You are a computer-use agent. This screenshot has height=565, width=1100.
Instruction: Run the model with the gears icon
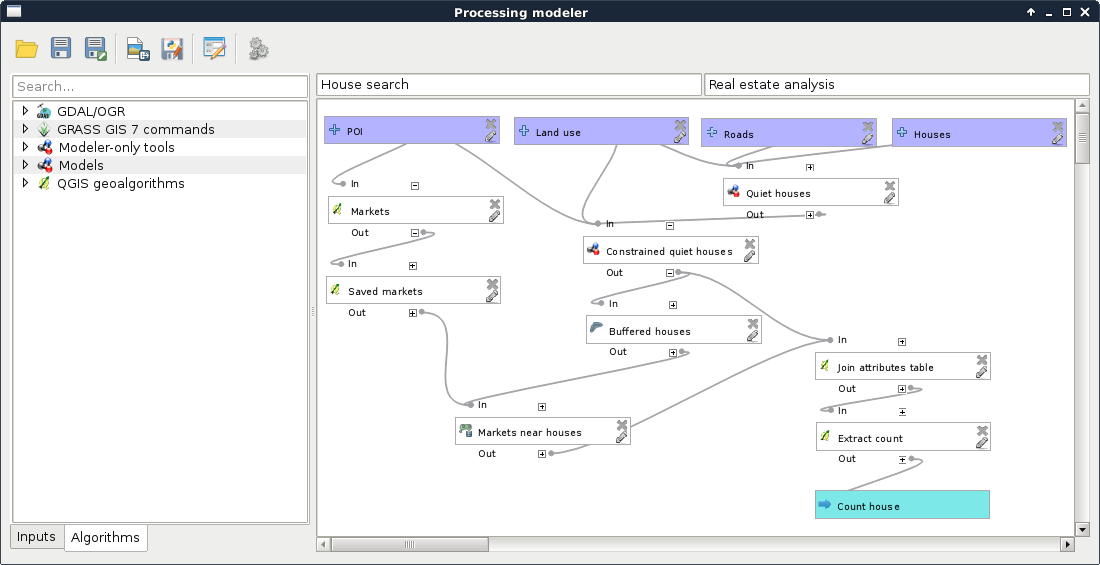tap(258, 48)
